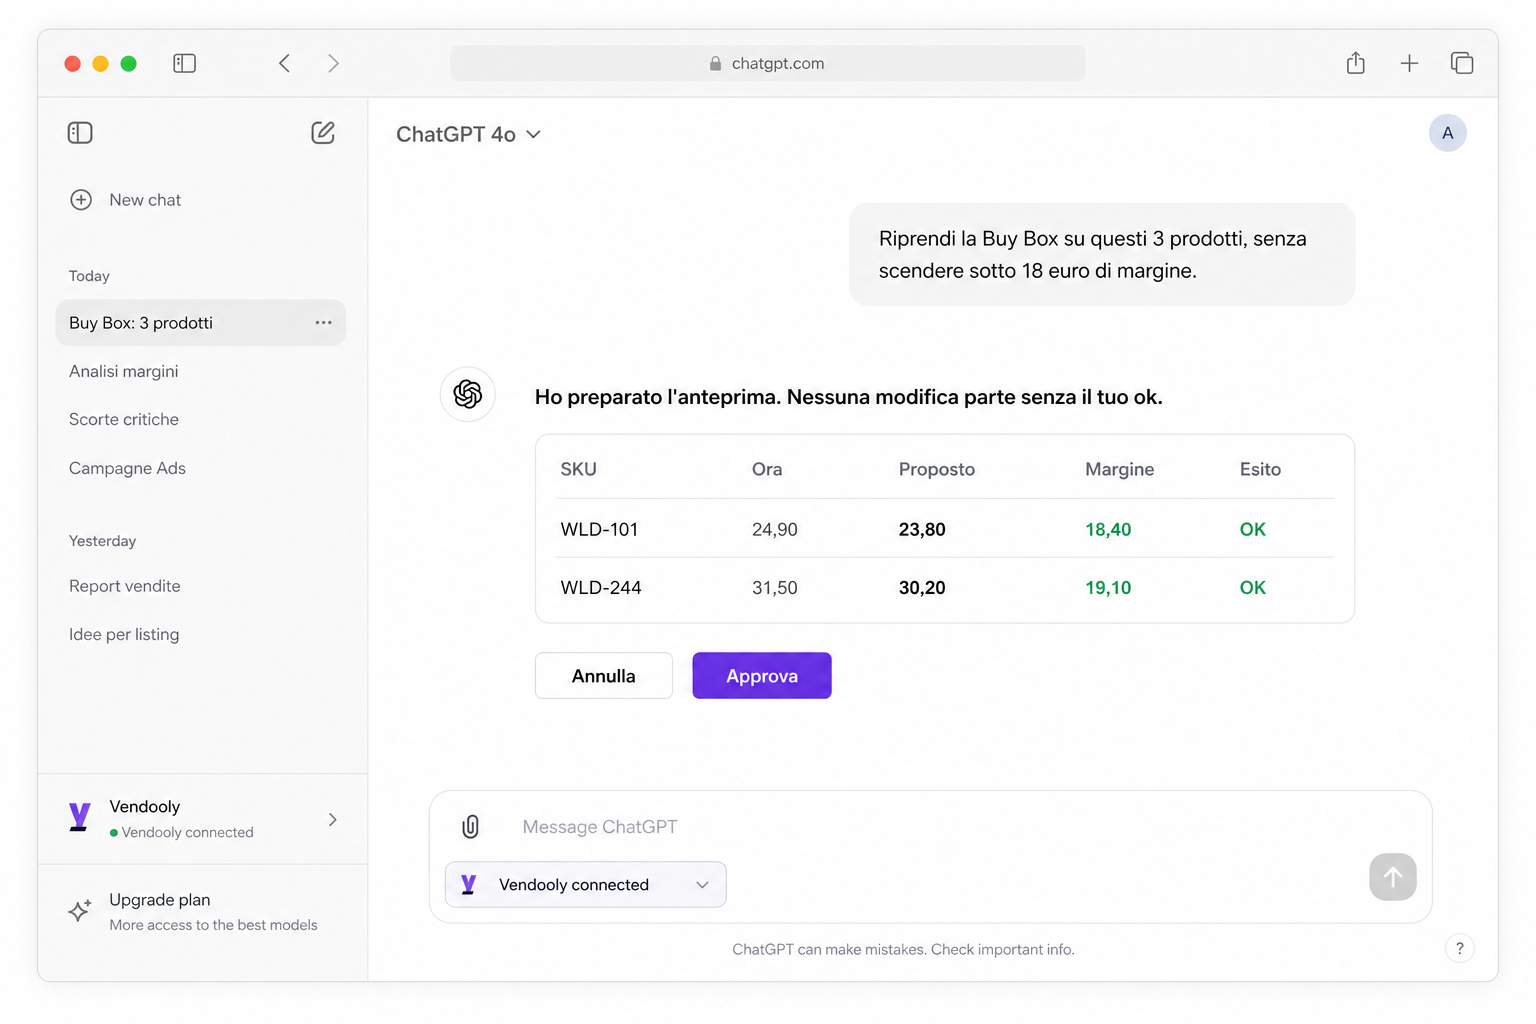Click the Vendooly logo in sidebar
This screenshot has width=1536, height=1024.
[x=80, y=817]
